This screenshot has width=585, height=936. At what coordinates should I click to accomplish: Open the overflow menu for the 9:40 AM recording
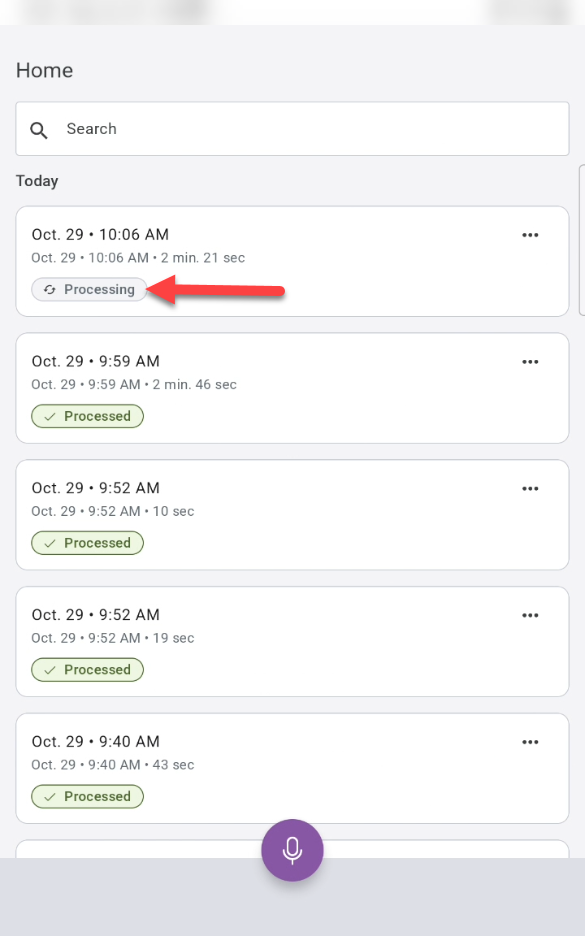tap(530, 742)
